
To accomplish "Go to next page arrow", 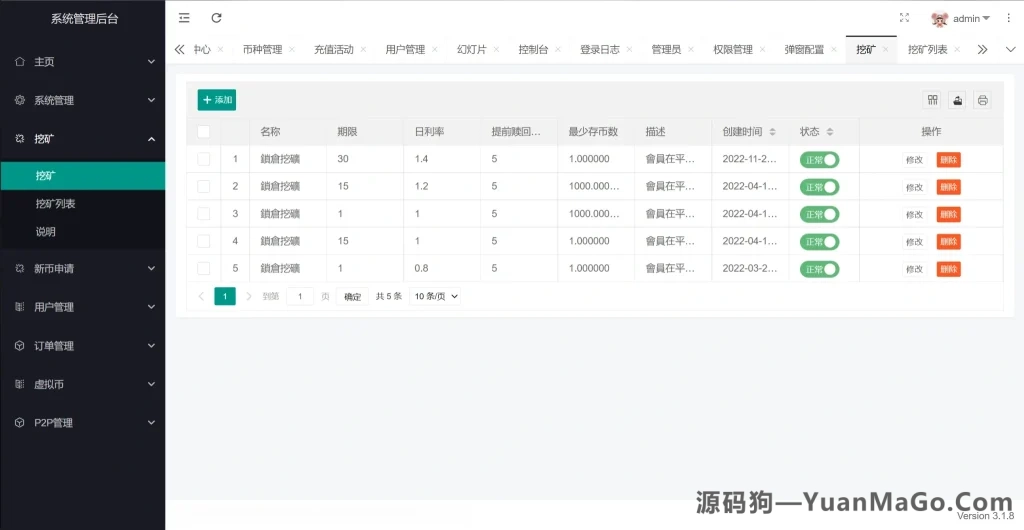I will 248,296.
